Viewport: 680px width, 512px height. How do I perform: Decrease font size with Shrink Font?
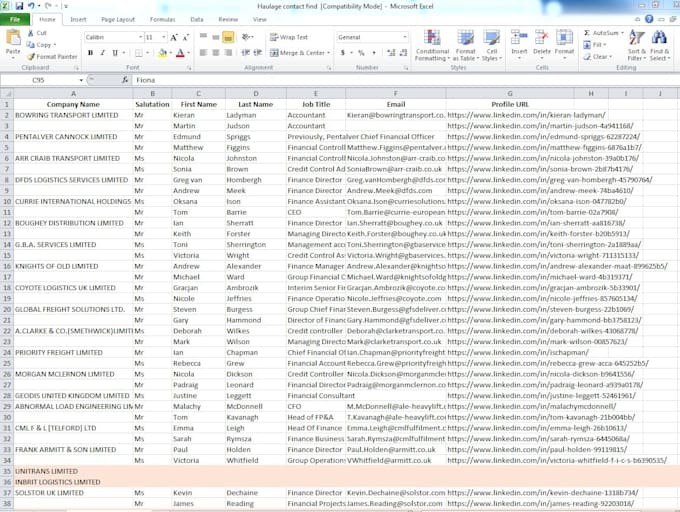[186, 37]
